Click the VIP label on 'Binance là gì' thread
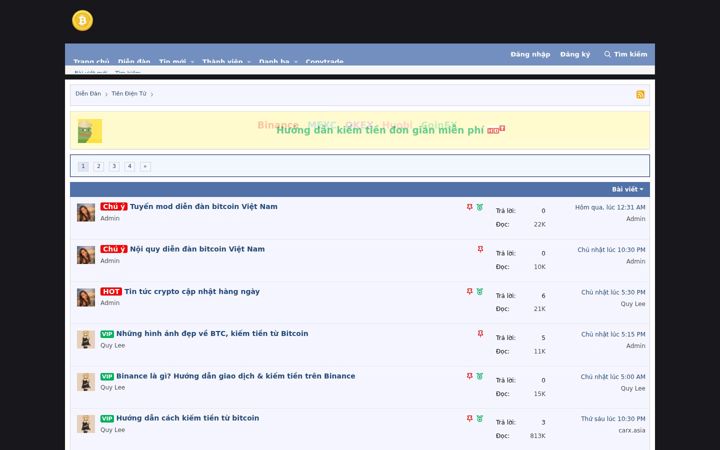This screenshot has width=720, height=450. [x=107, y=377]
